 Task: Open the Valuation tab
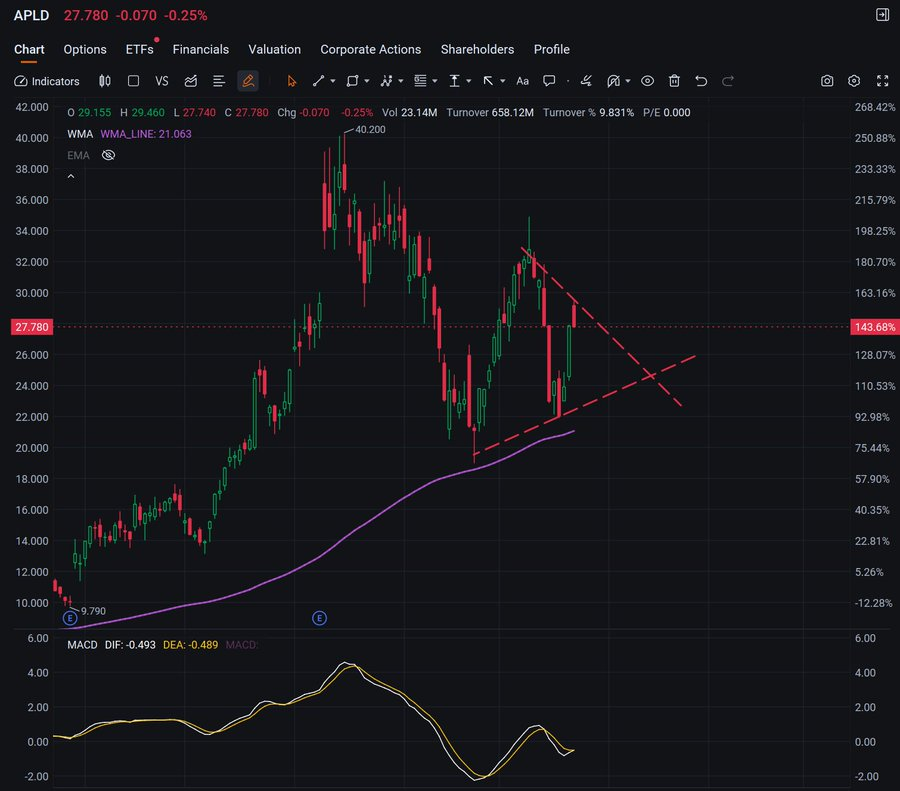pyautogui.click(x=274, y=49)
